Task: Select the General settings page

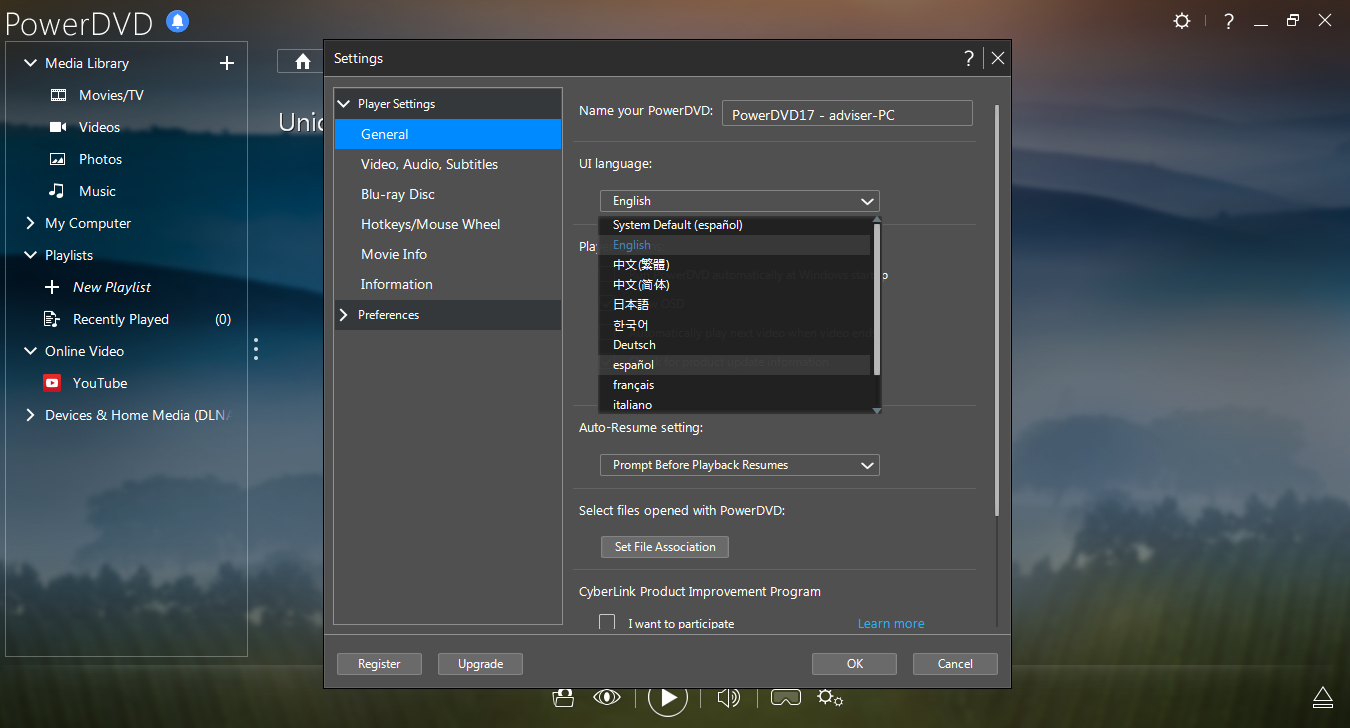Action: pos(448,134)
